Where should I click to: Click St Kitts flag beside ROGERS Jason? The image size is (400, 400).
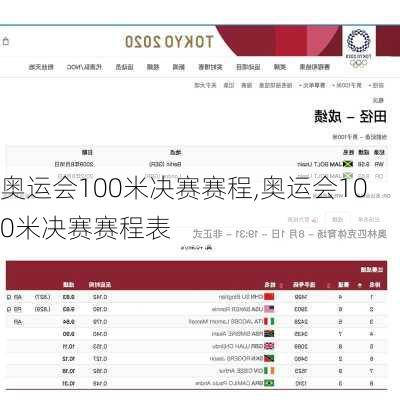point(269,358)
